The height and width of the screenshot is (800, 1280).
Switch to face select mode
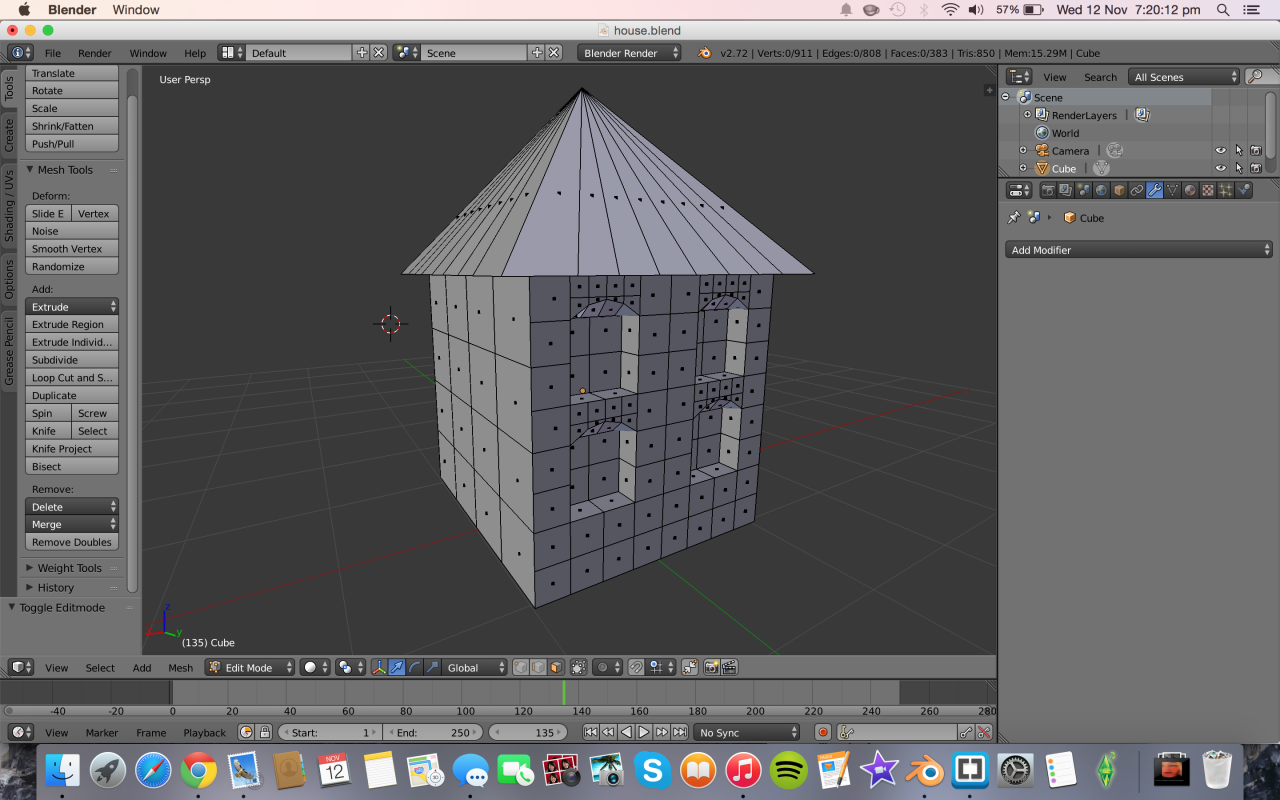(556, 667)
